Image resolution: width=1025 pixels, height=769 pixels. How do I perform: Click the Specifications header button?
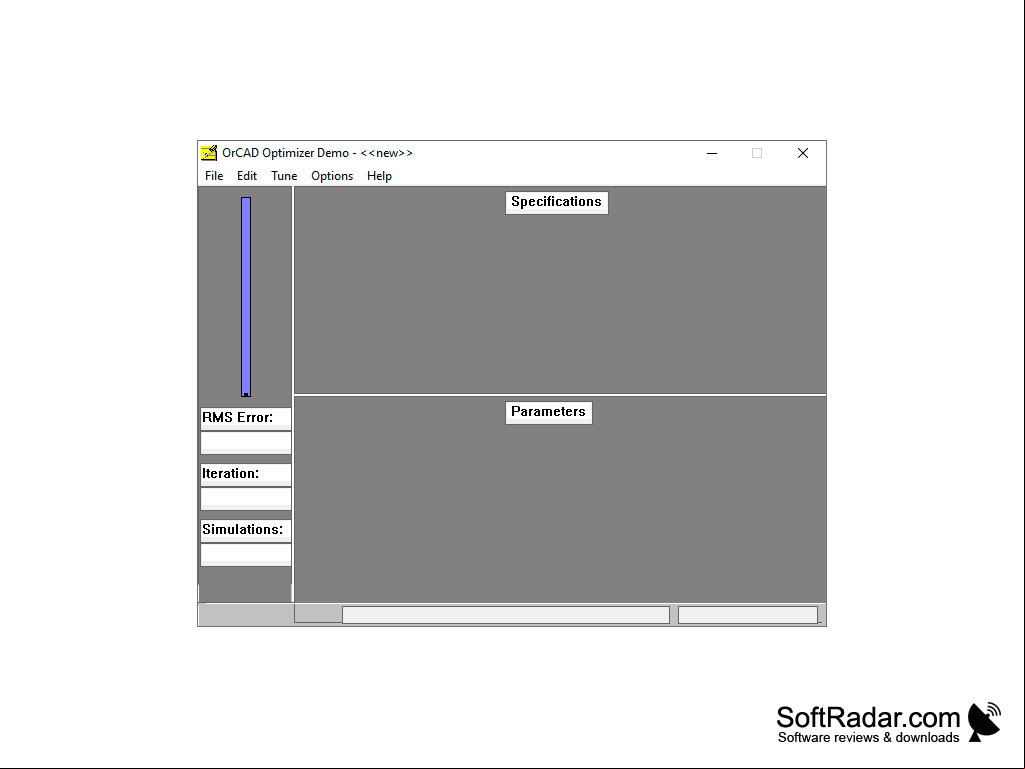(x=556, y=202)
